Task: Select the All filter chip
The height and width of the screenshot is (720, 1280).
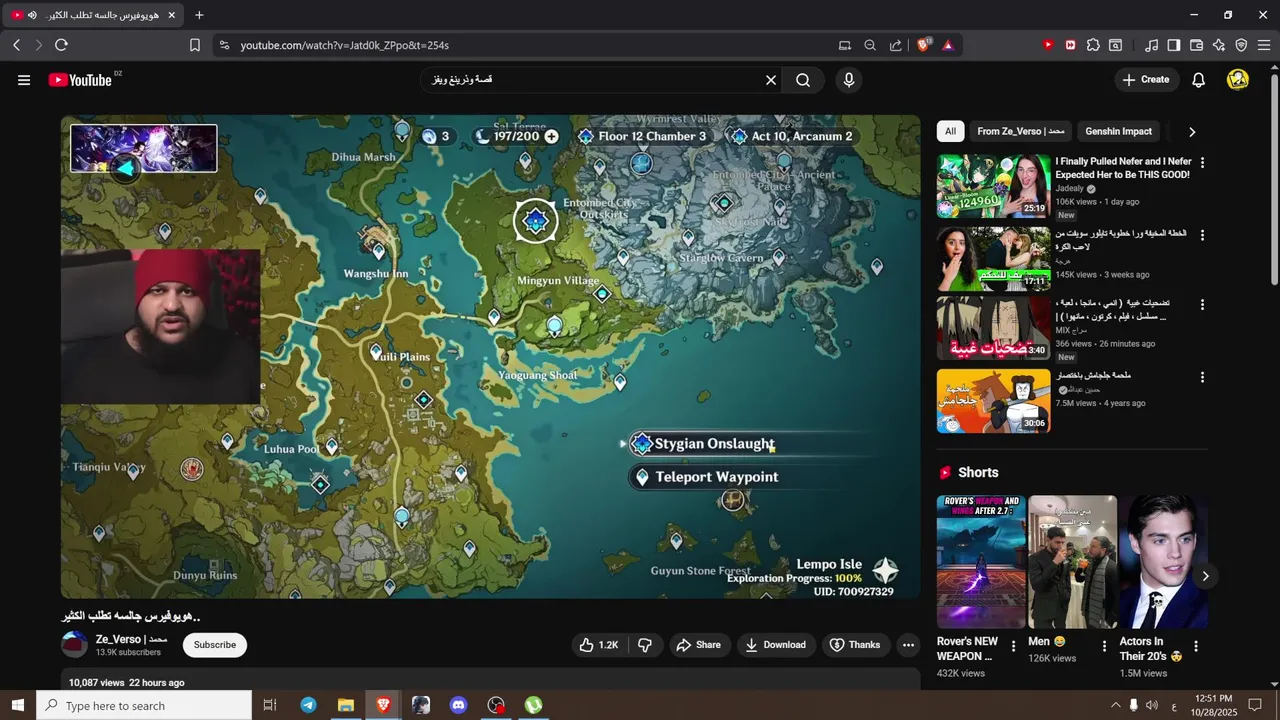Action: (x=950, y=131)
